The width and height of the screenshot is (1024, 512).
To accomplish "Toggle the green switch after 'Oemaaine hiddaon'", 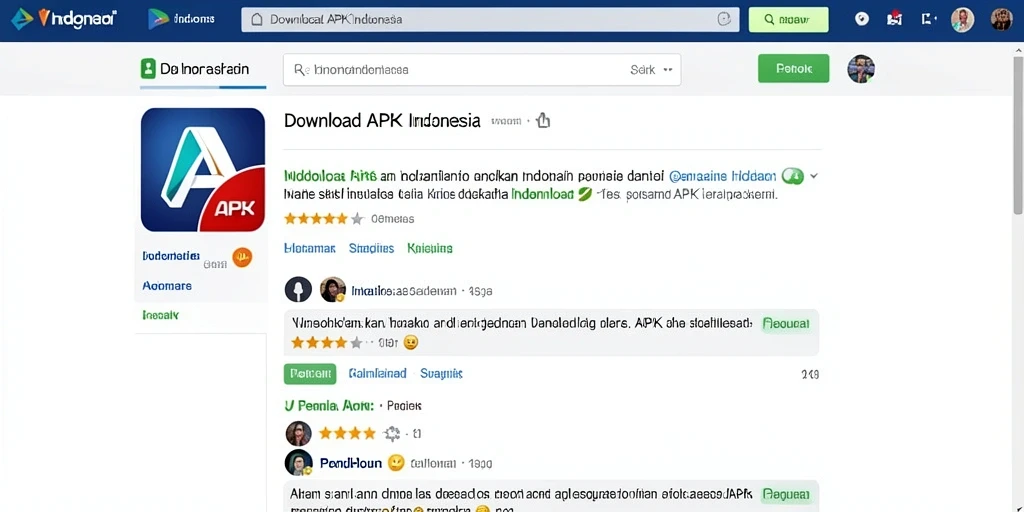I will coord(792,176).
